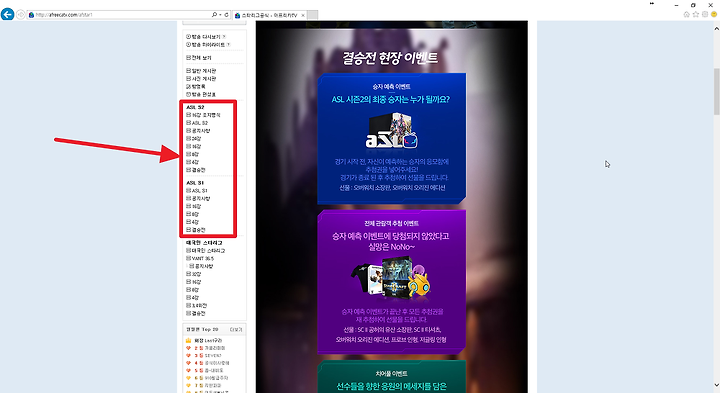Open the 방명록 guestbook

point(196,86)
